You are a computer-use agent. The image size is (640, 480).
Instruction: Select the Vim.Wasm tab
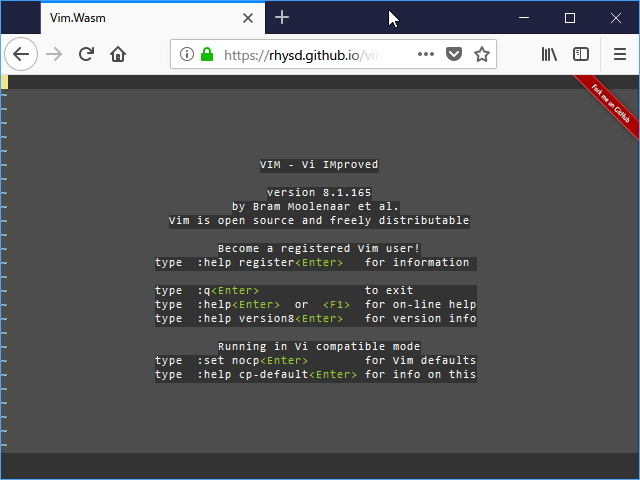click(153, 18)
